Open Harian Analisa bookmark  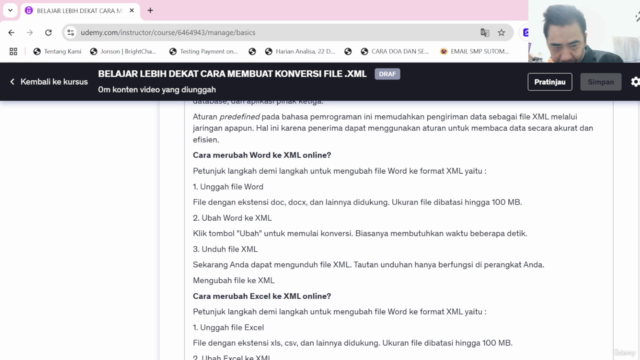coord(300,51)
